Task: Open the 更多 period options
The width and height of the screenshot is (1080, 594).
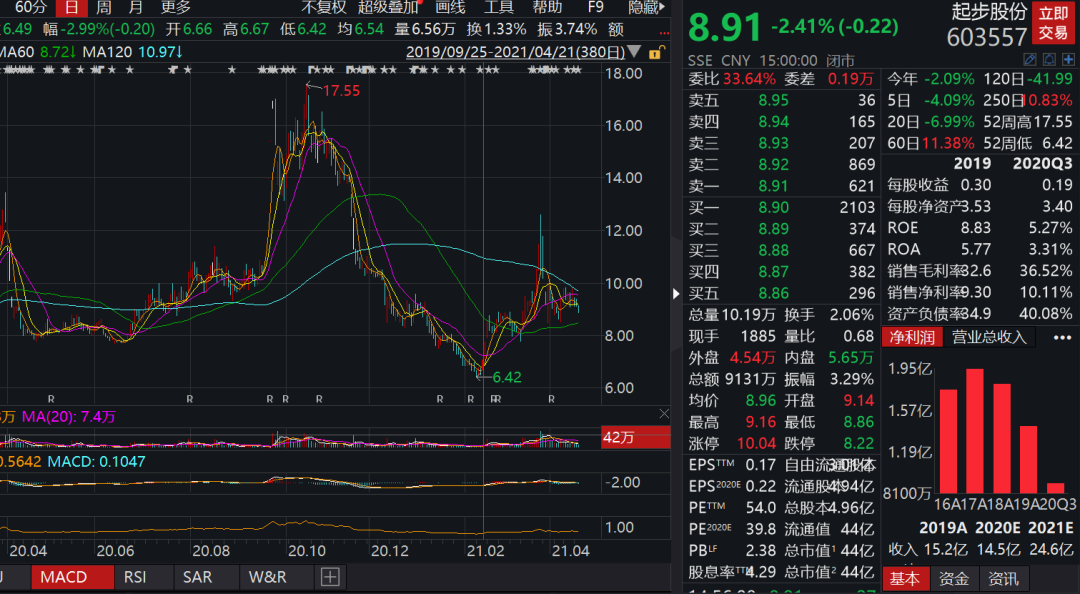Action: click(x=176, y=8)
